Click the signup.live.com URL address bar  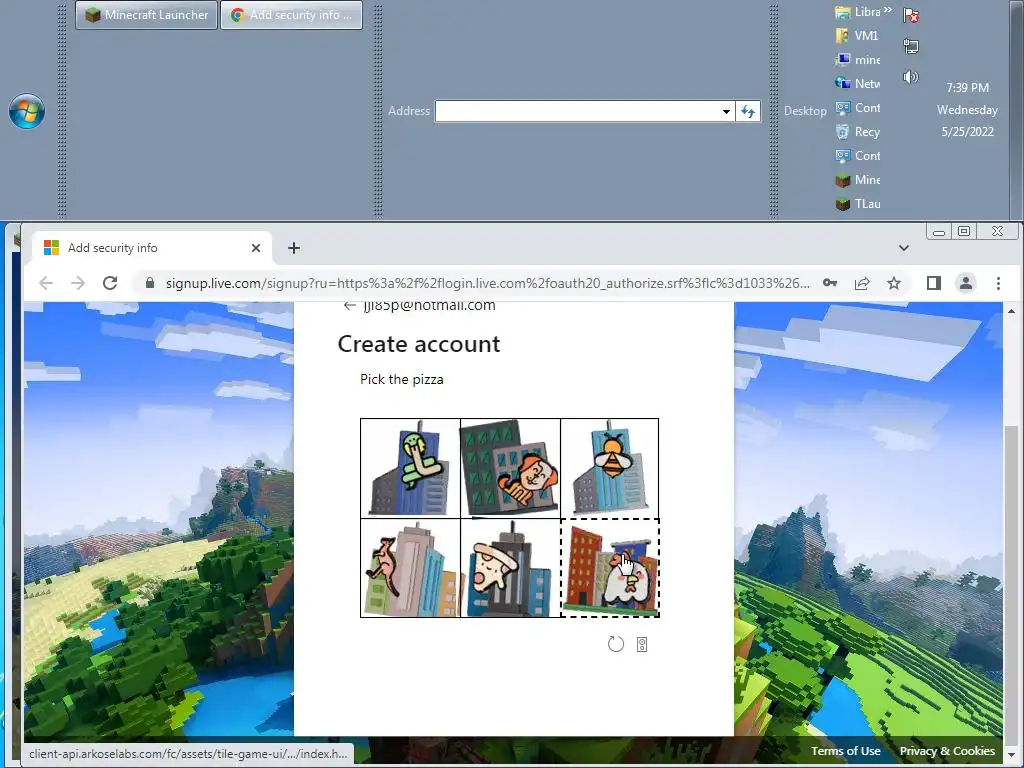point(487,283)
